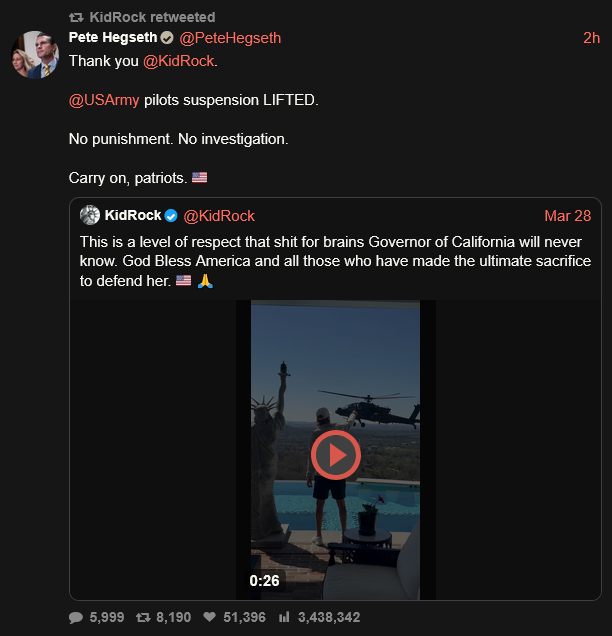The width and height of the screenshot is (612, 636).
Task: Click the KidRock retweeted label
Action: click(152, 17)
